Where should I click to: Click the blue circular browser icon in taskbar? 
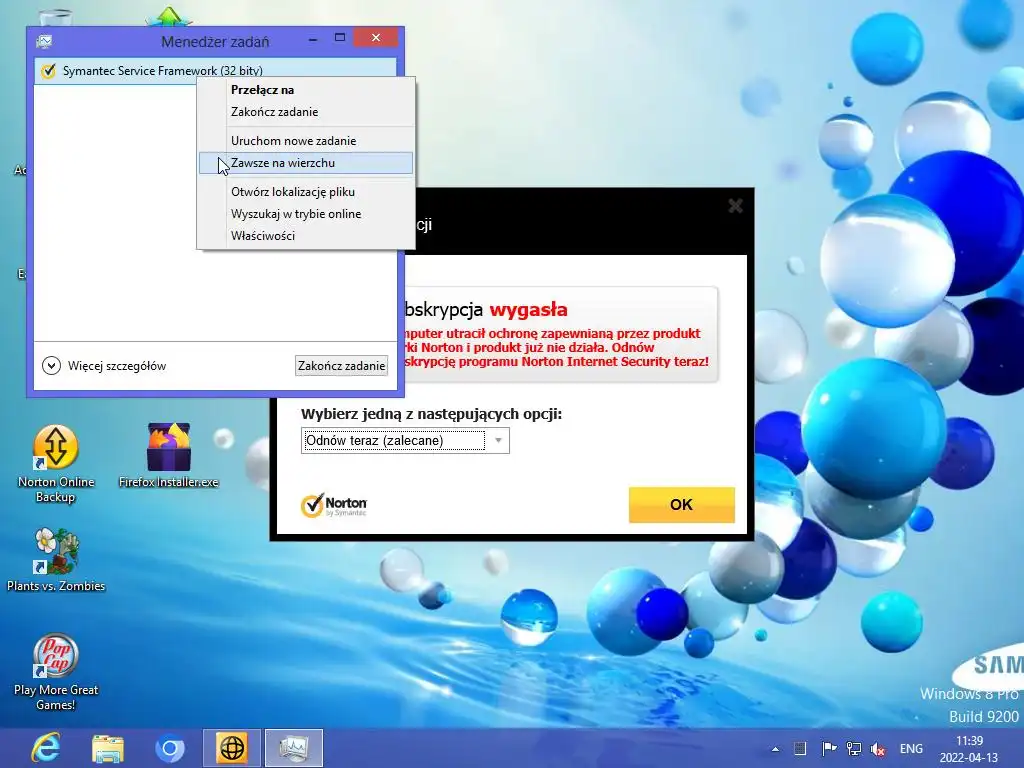pos(170,748)
